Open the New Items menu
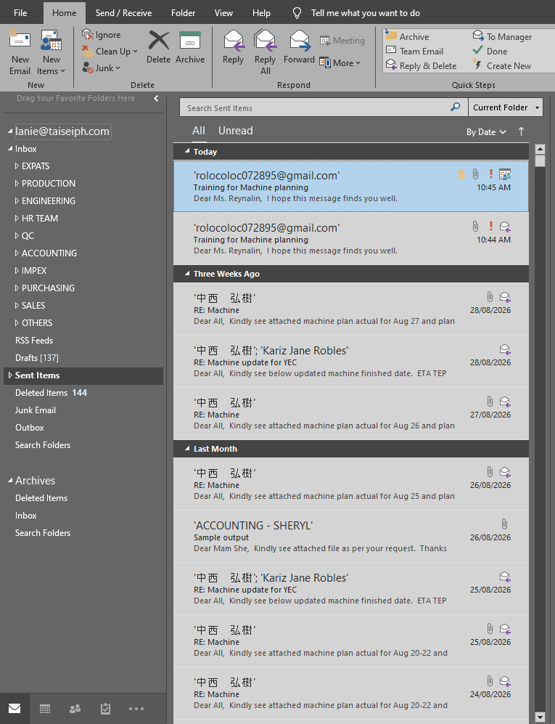The width and height of the screenshot is (555, 724). coord(51,52)
